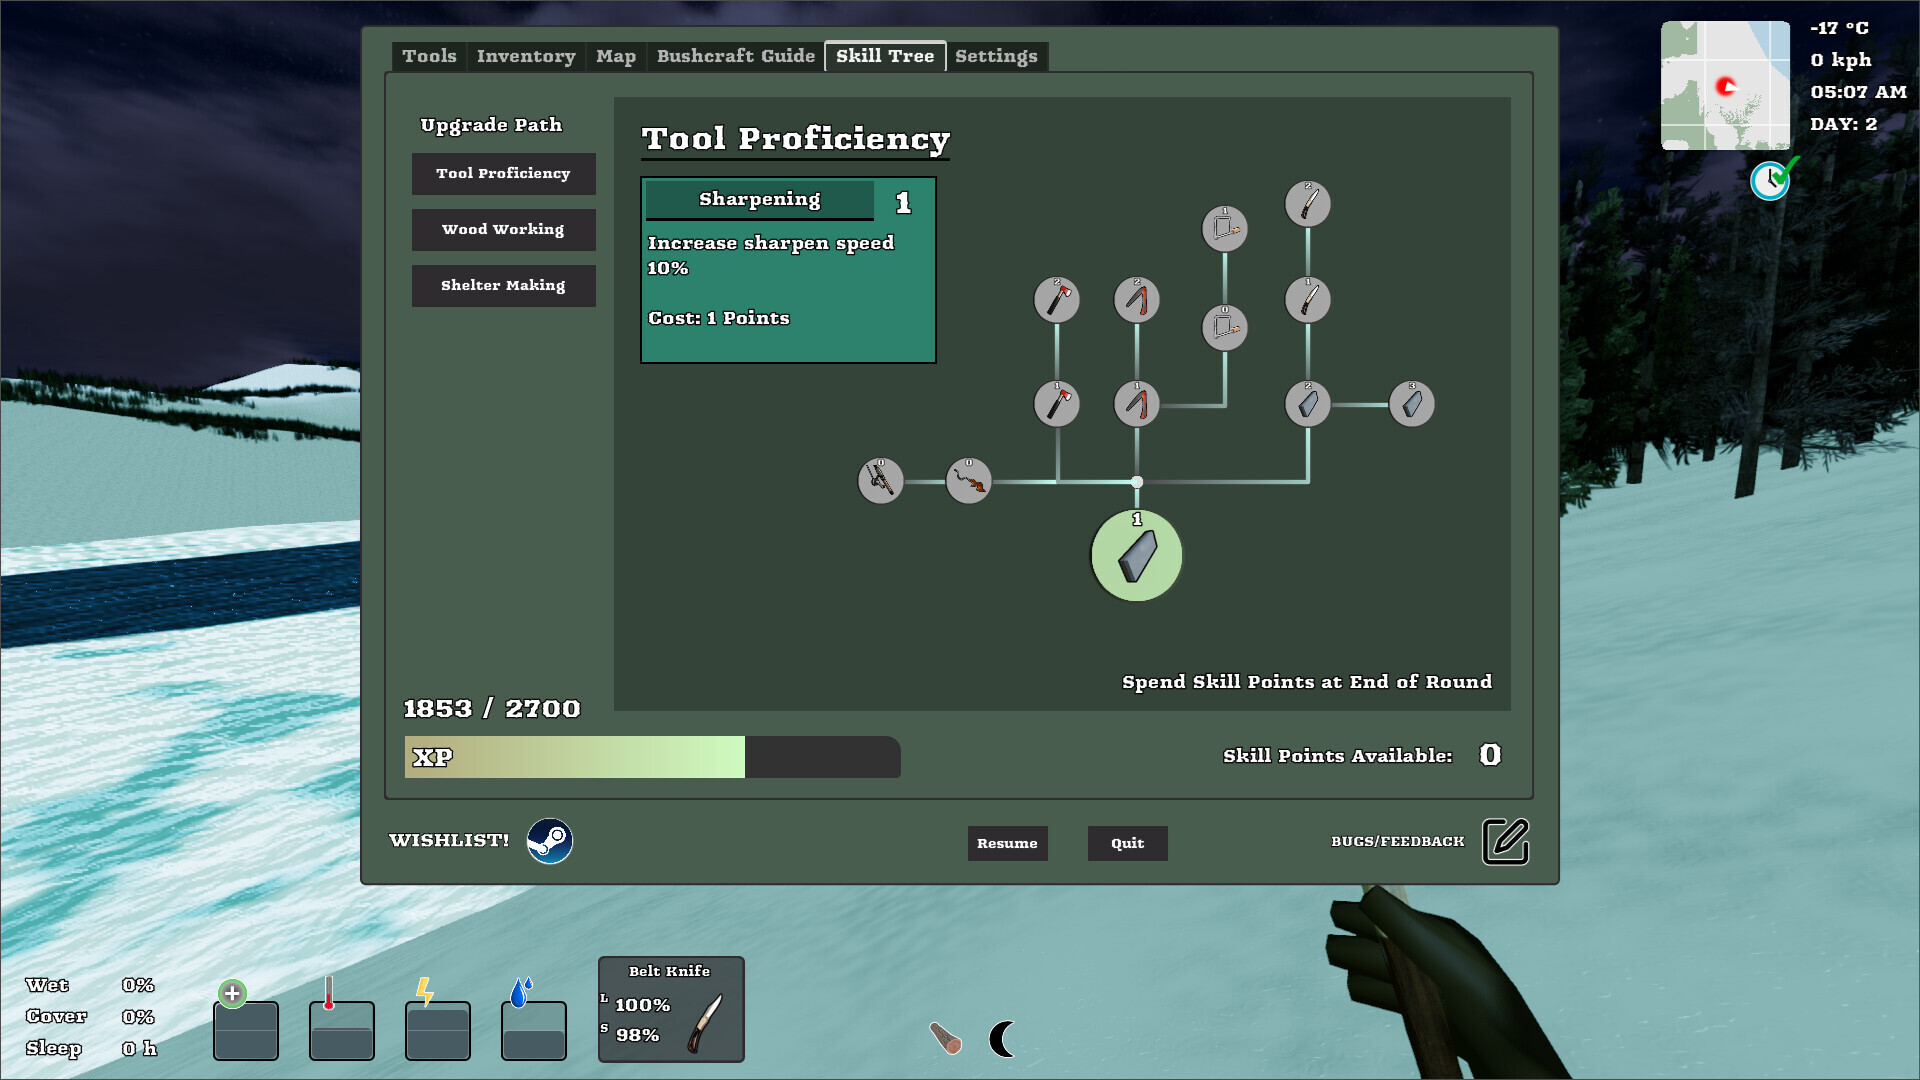
Task: Click the moon phase icon
Action: click(x=1003, y=1039)
